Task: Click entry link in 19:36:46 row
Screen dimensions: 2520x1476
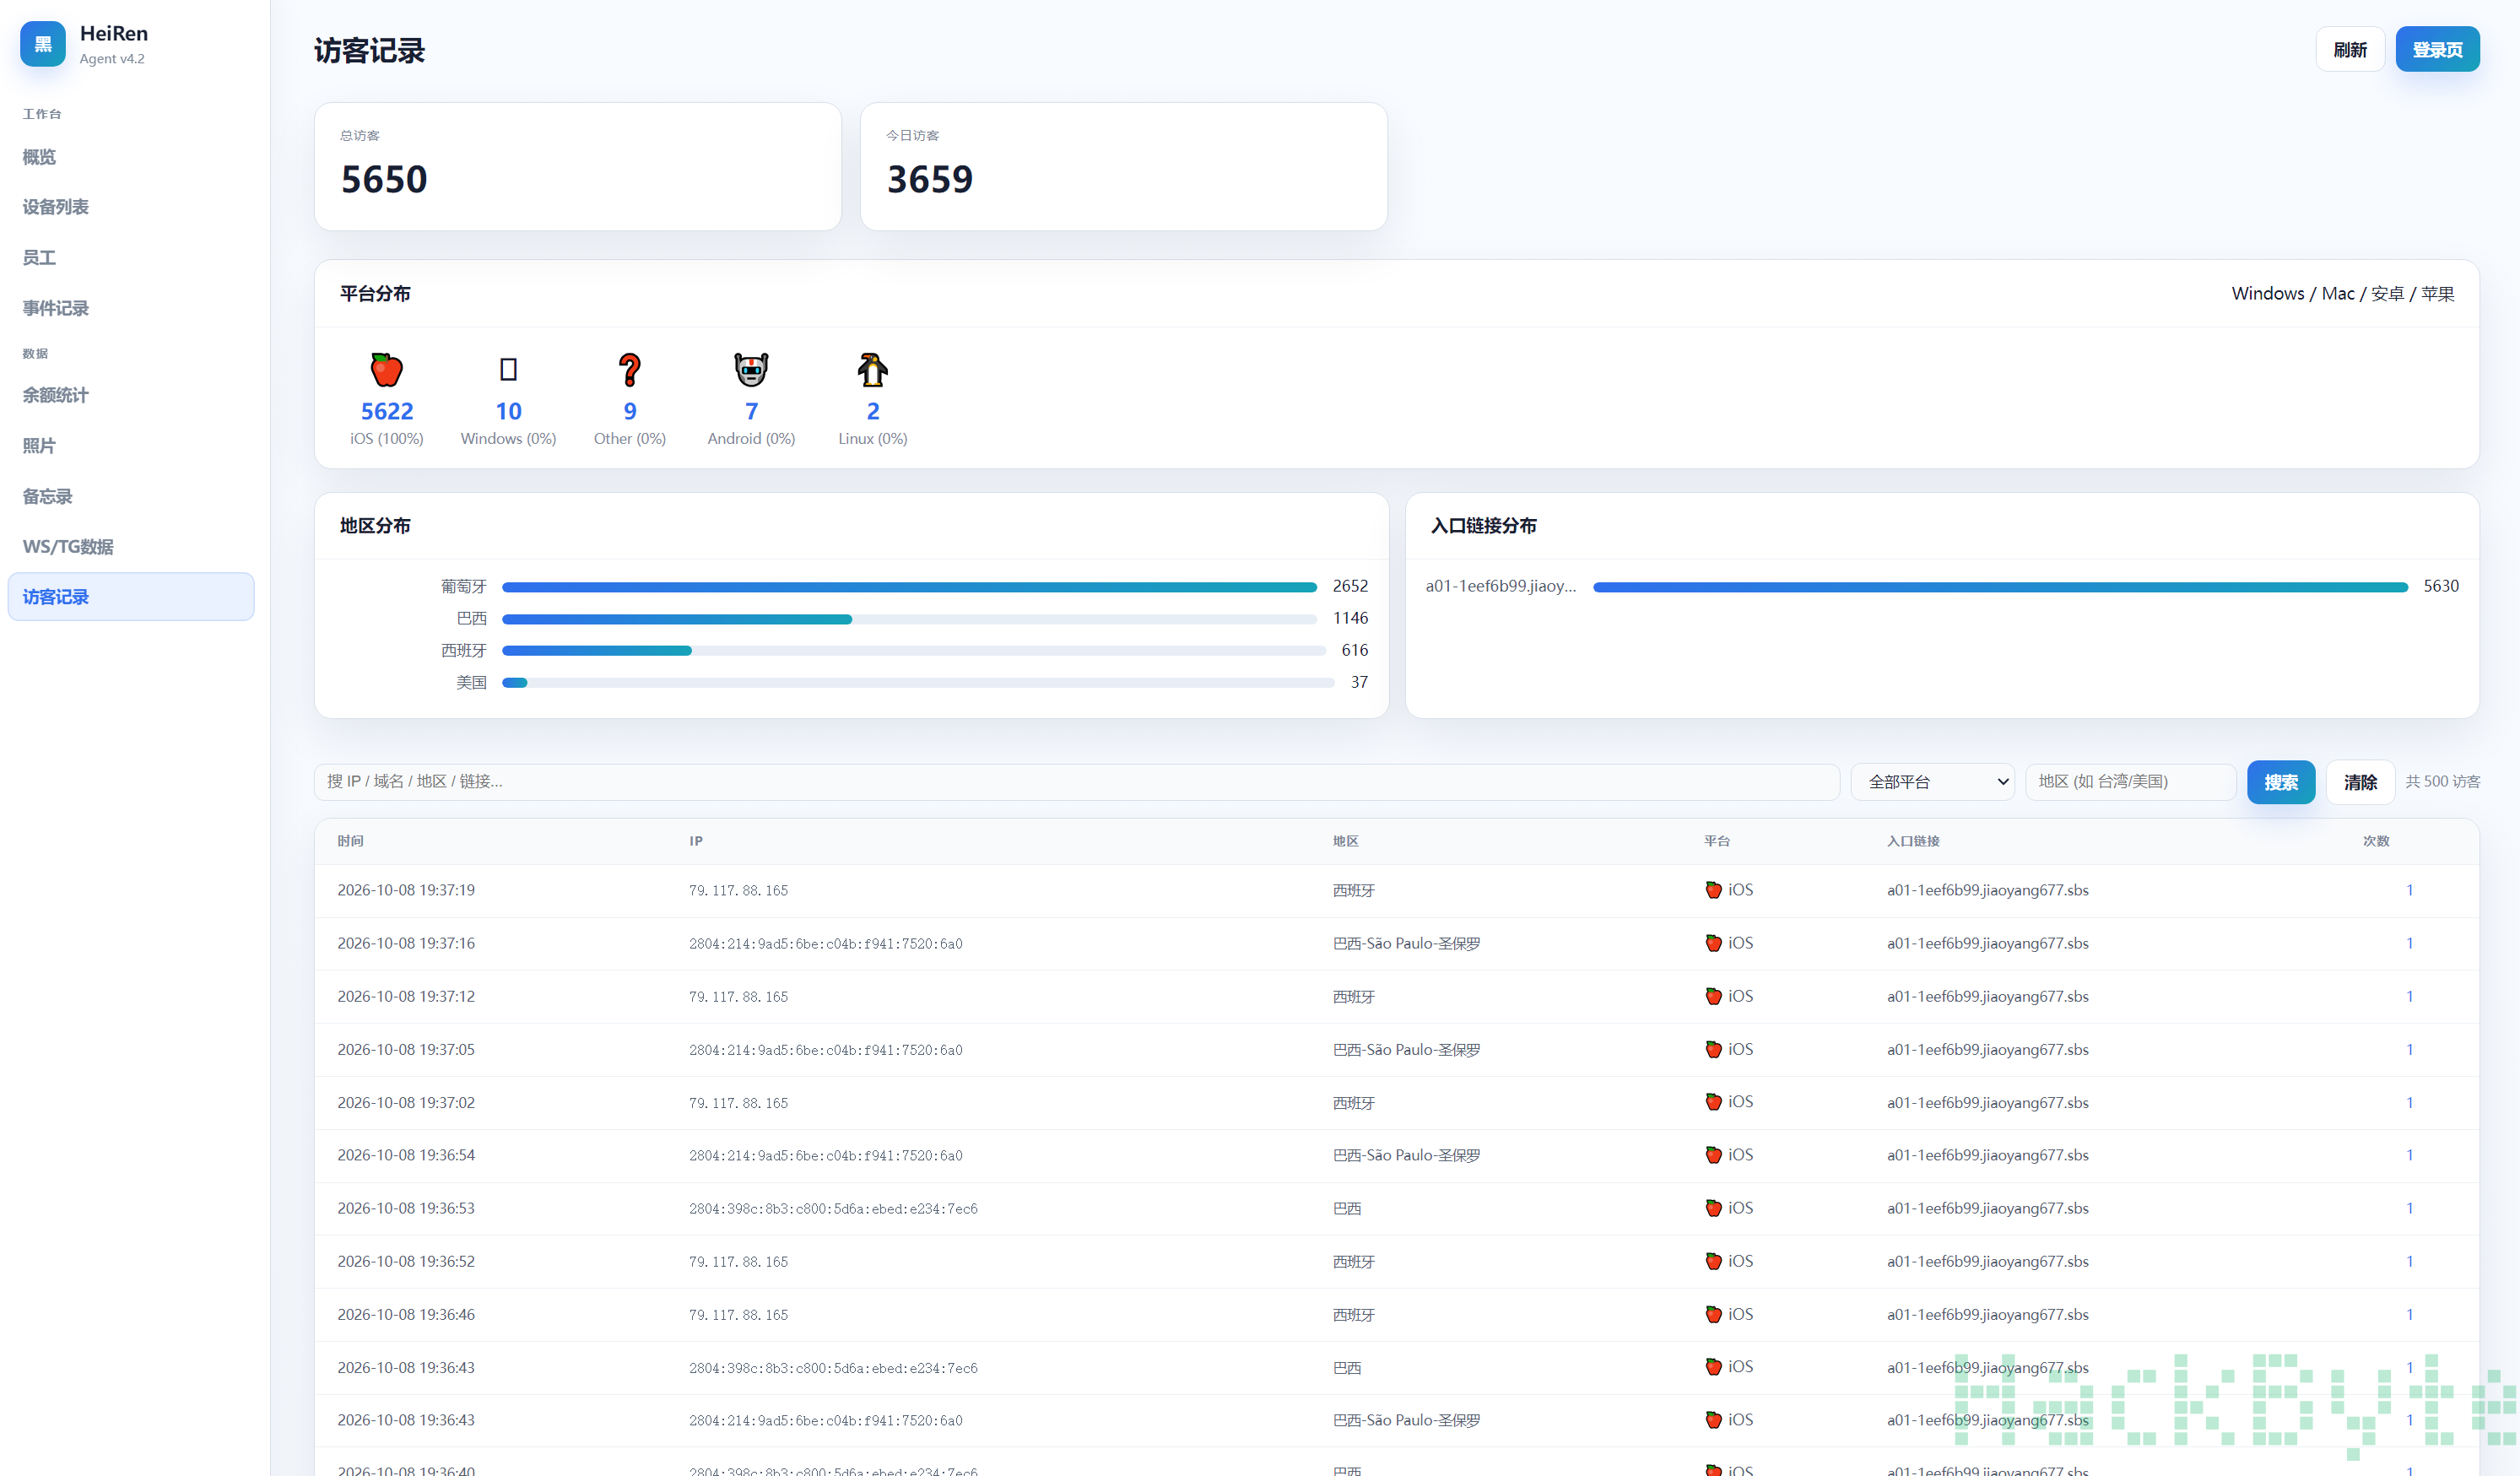Action: coord(1987,1314)
